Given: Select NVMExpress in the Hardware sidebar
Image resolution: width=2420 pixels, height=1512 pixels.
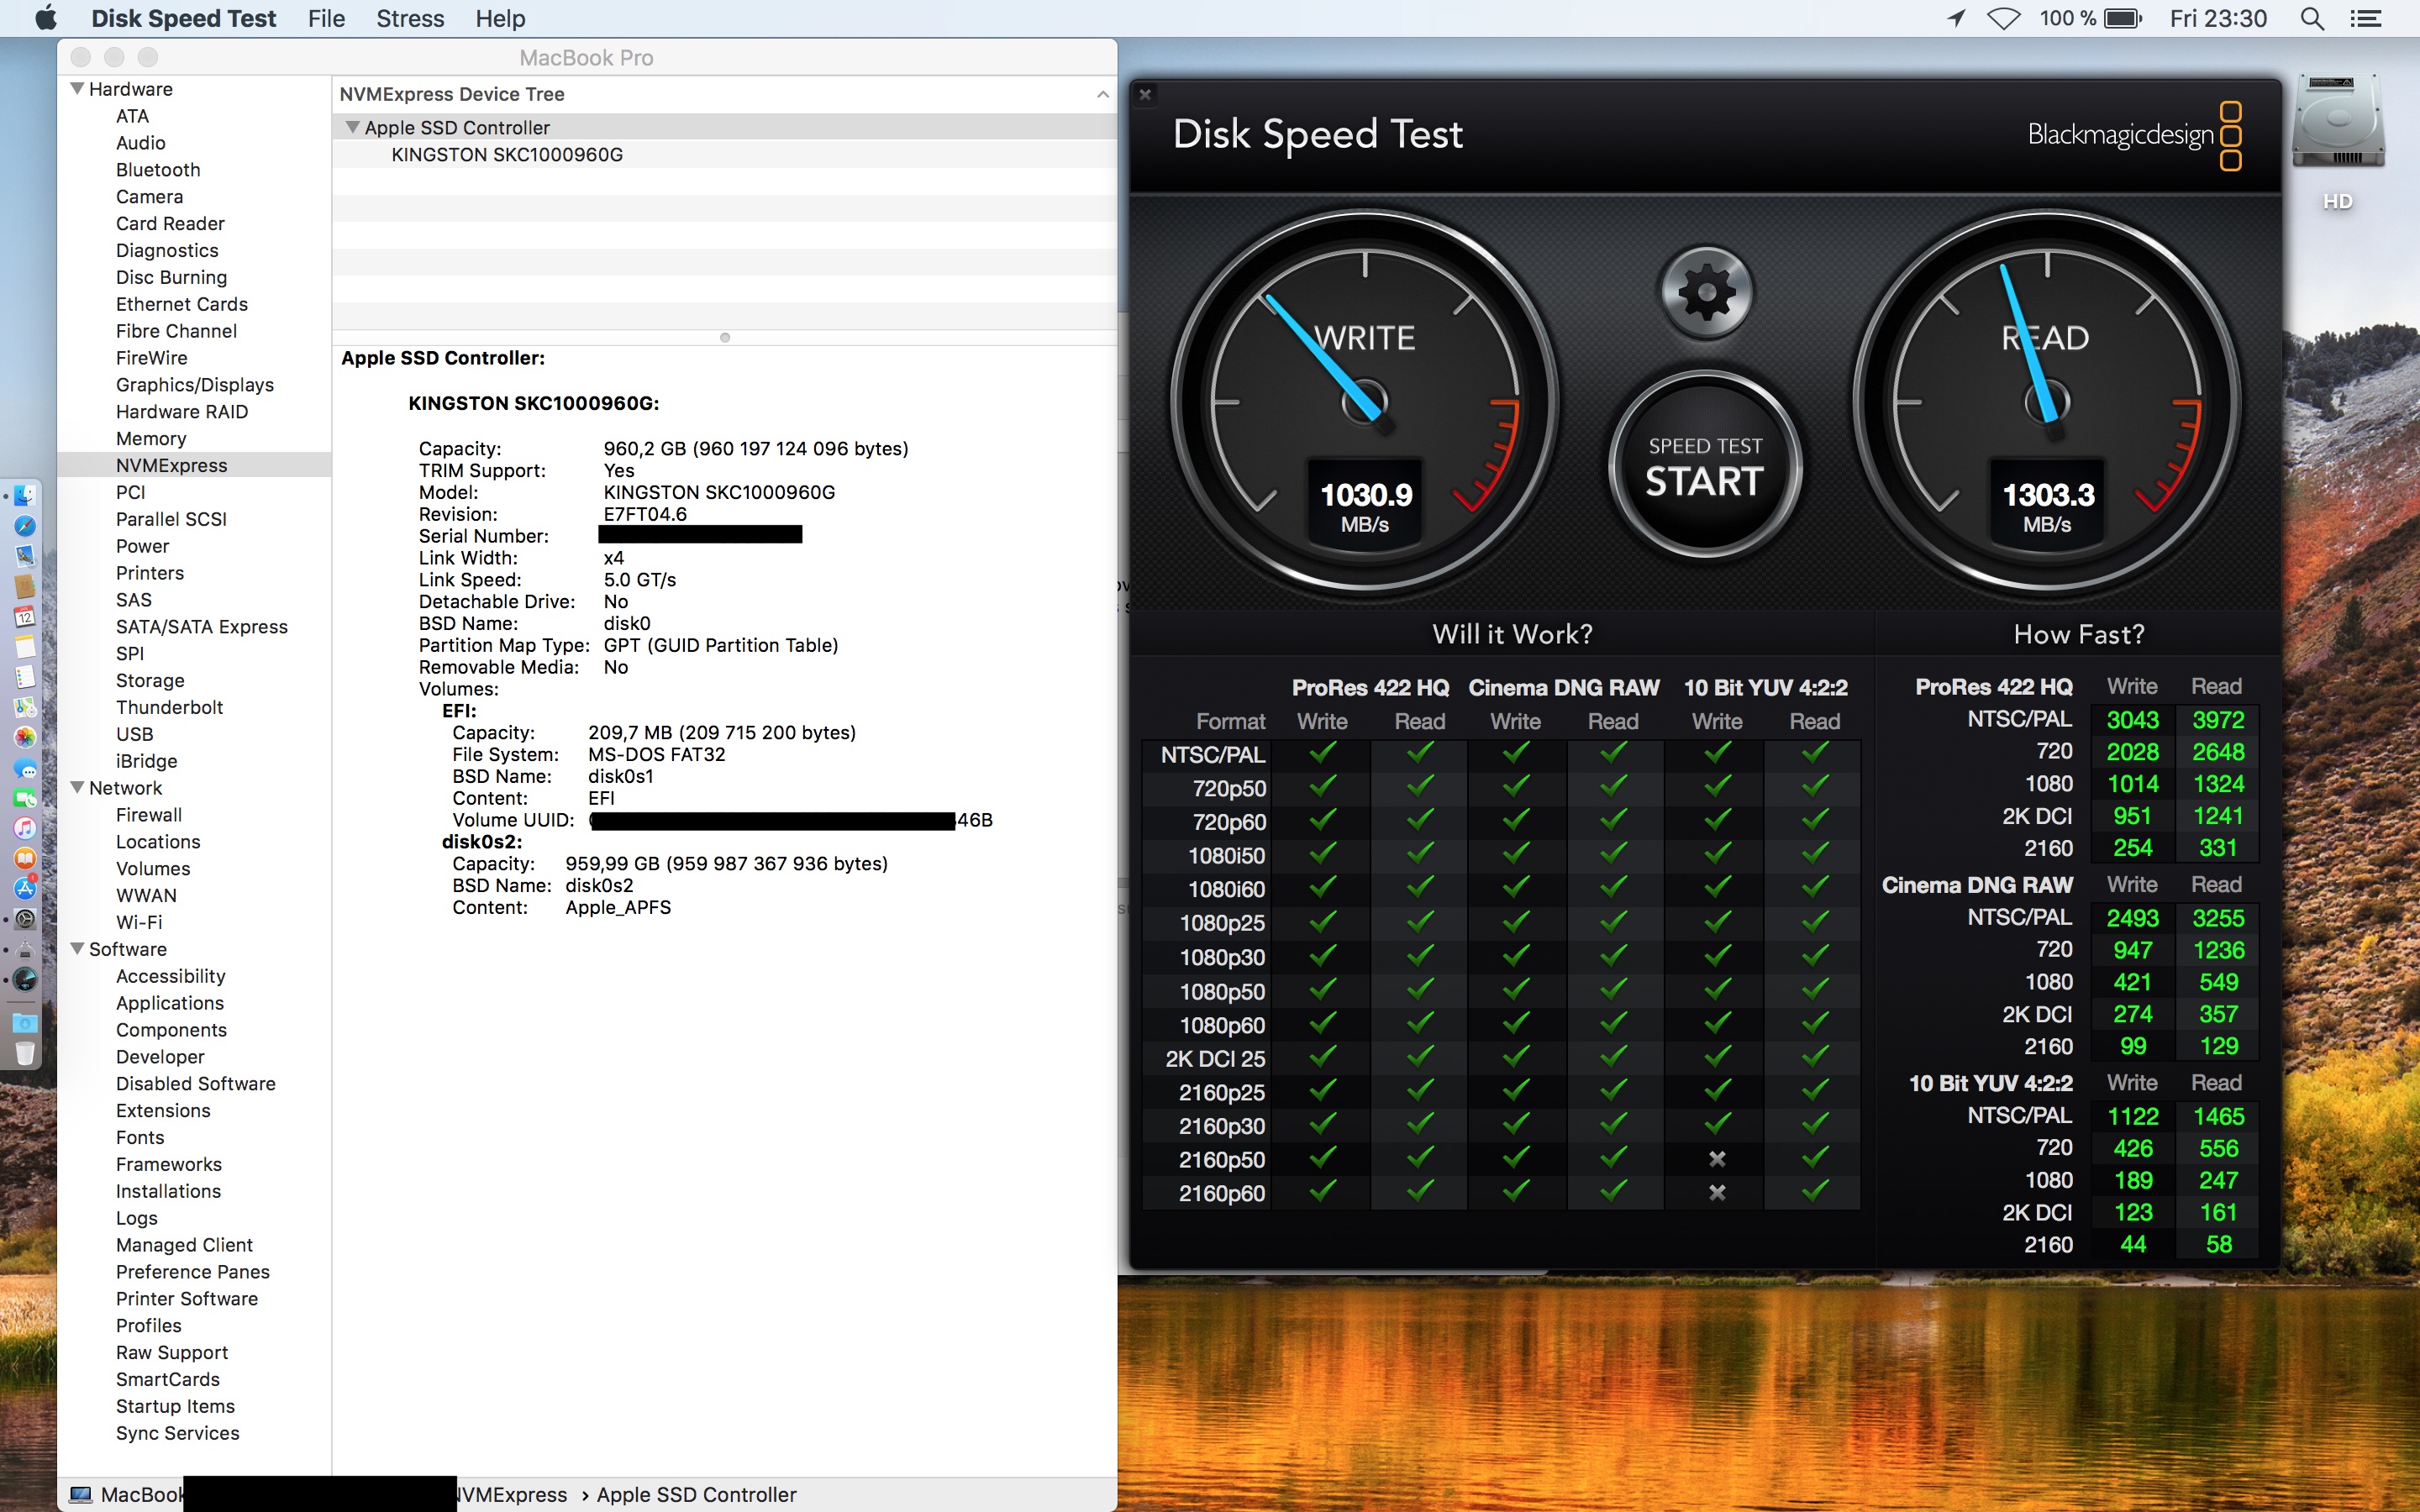Looking at the screenshot, I should (171, 465).
